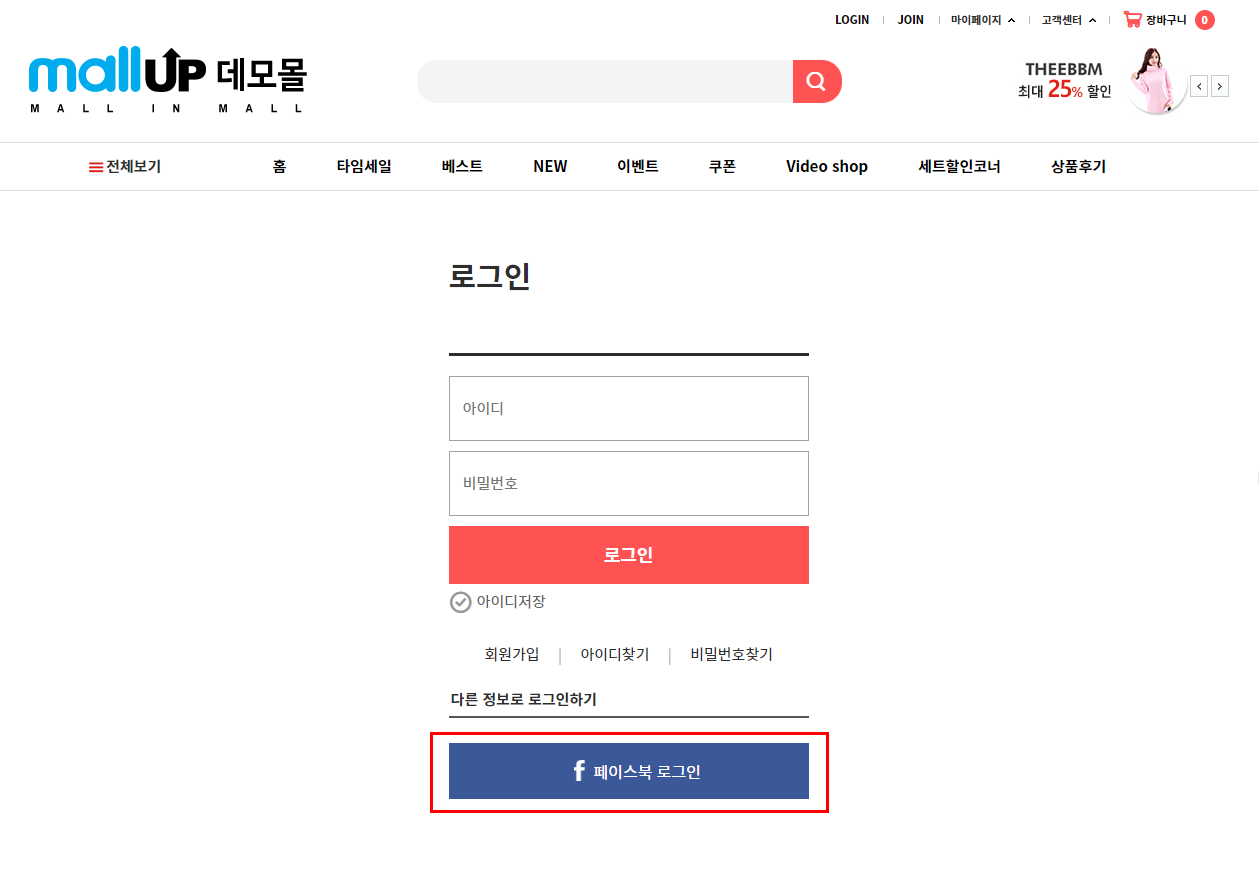Click the 비밀번호찾기 link
1259x883 pixels.
[x=731, y=655]
